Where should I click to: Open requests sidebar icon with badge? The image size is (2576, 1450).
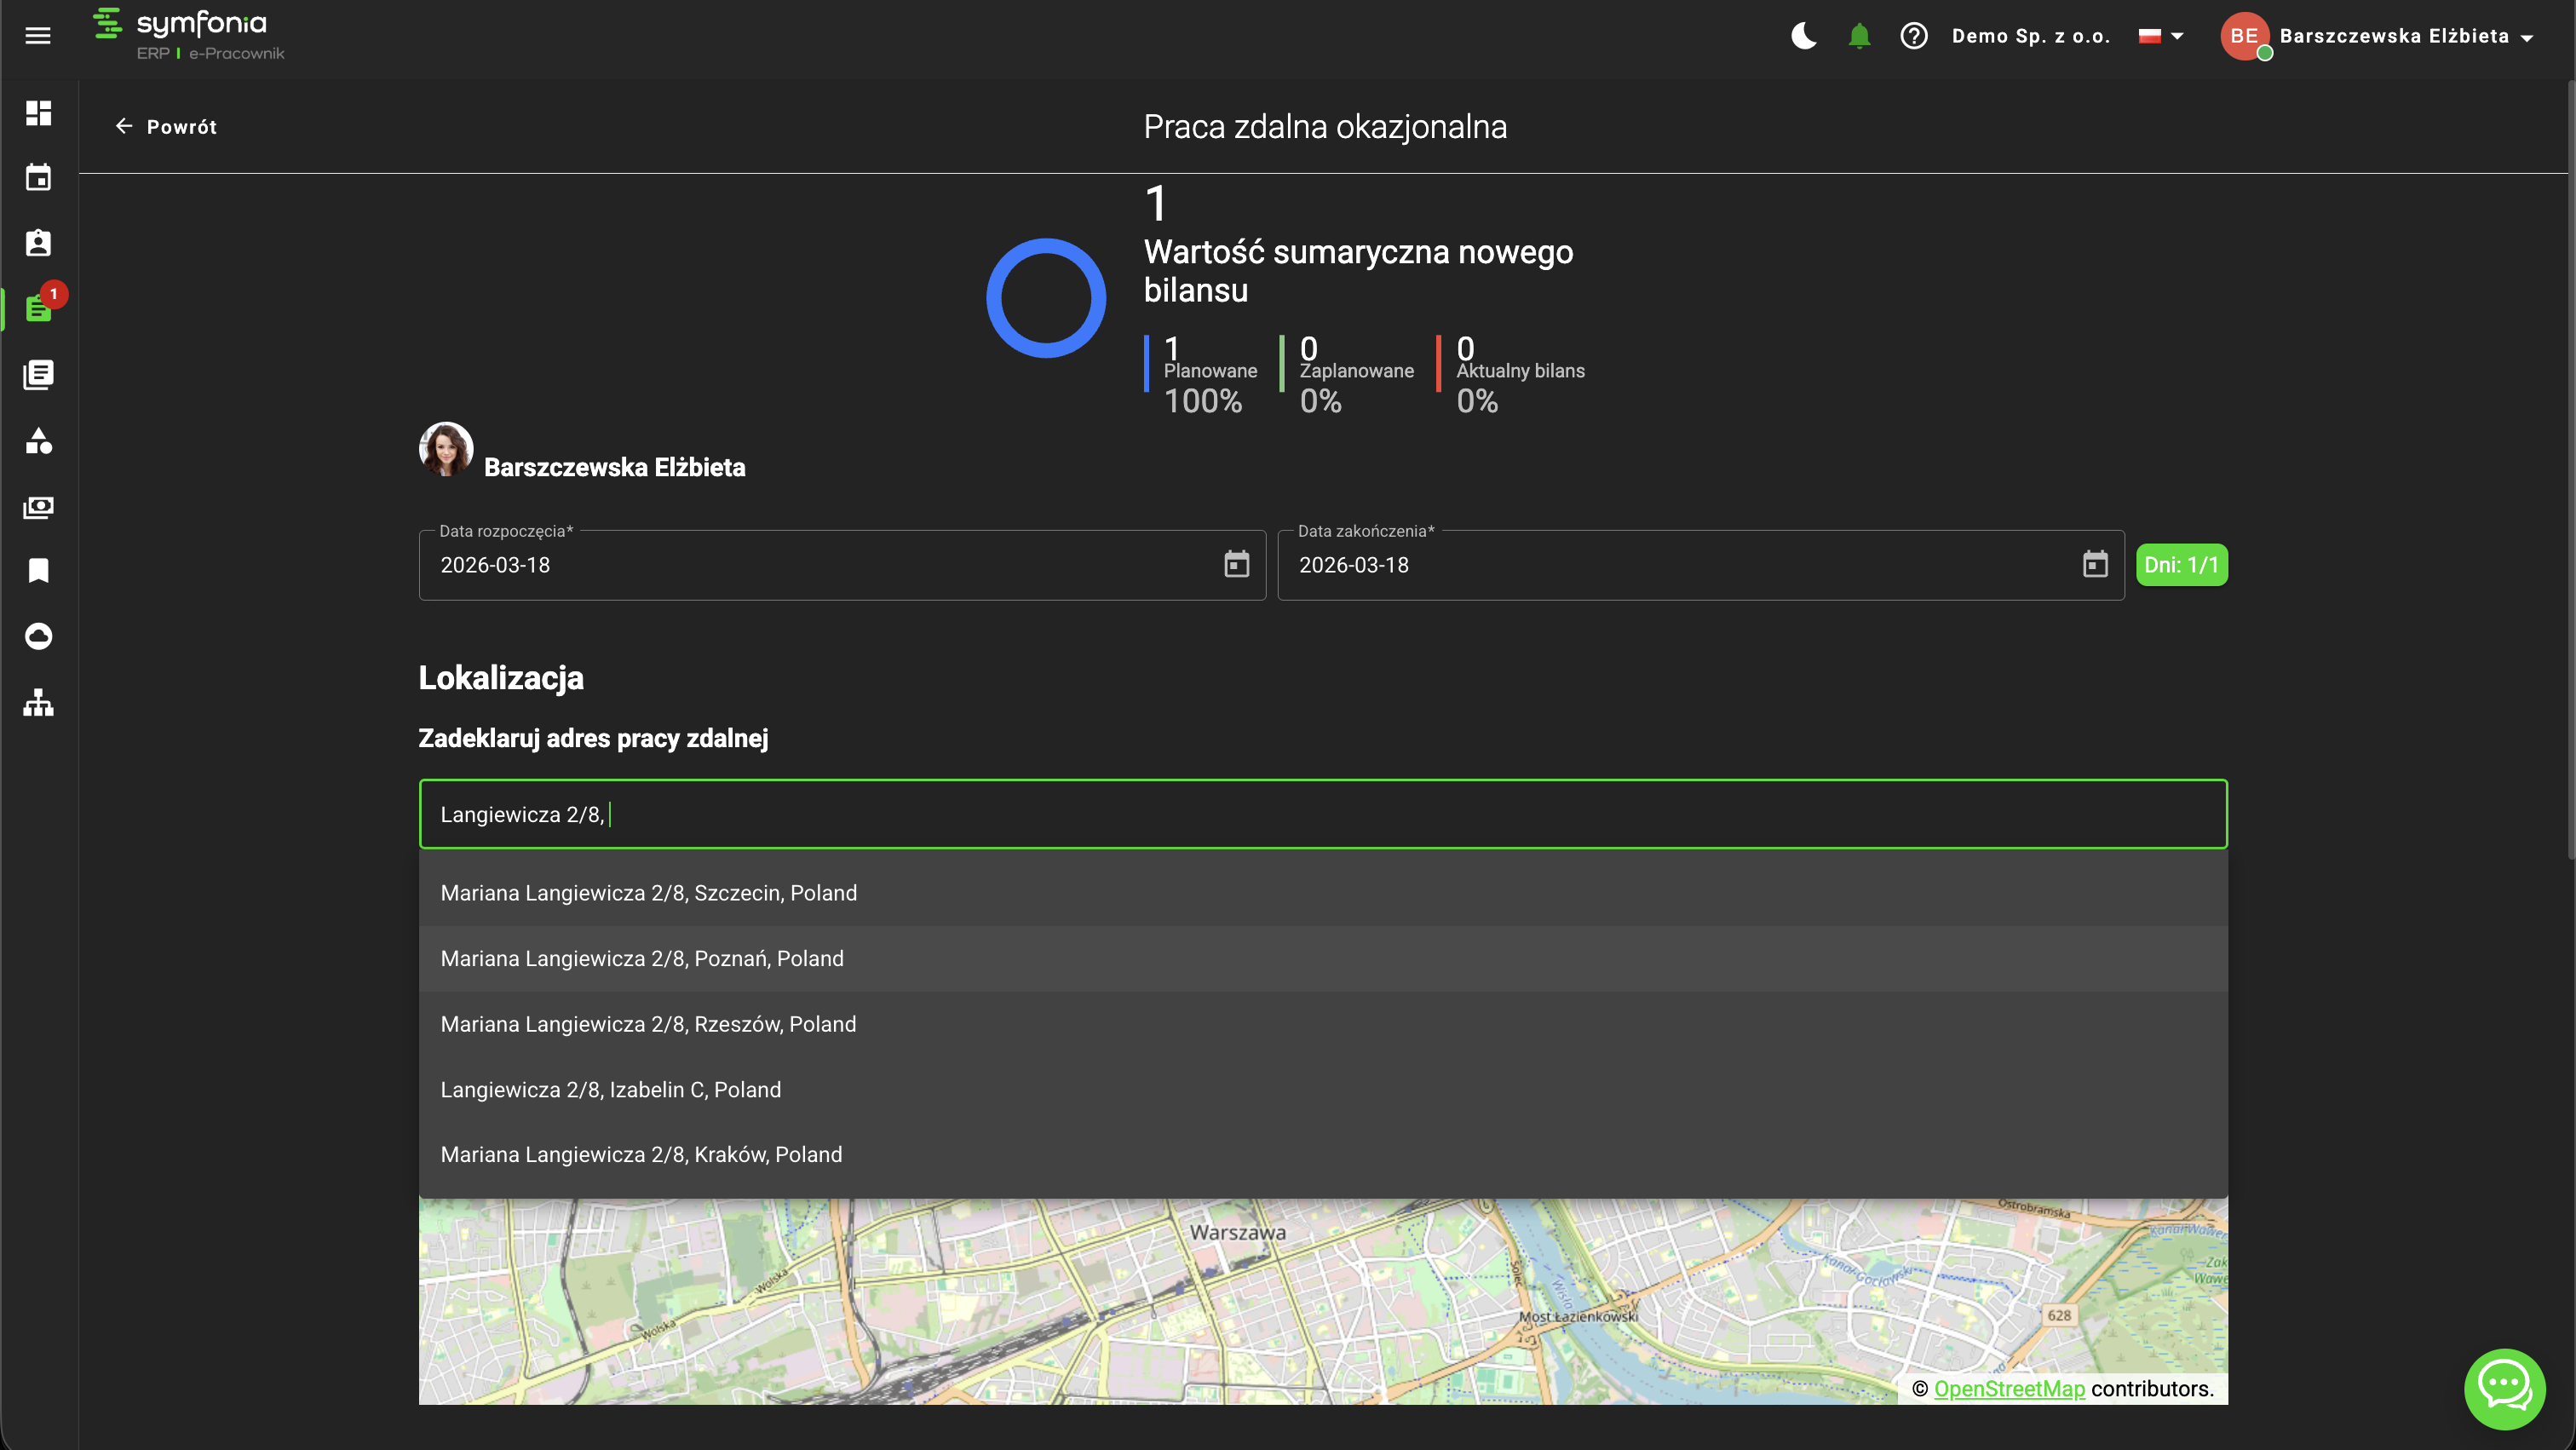(38, 308)
